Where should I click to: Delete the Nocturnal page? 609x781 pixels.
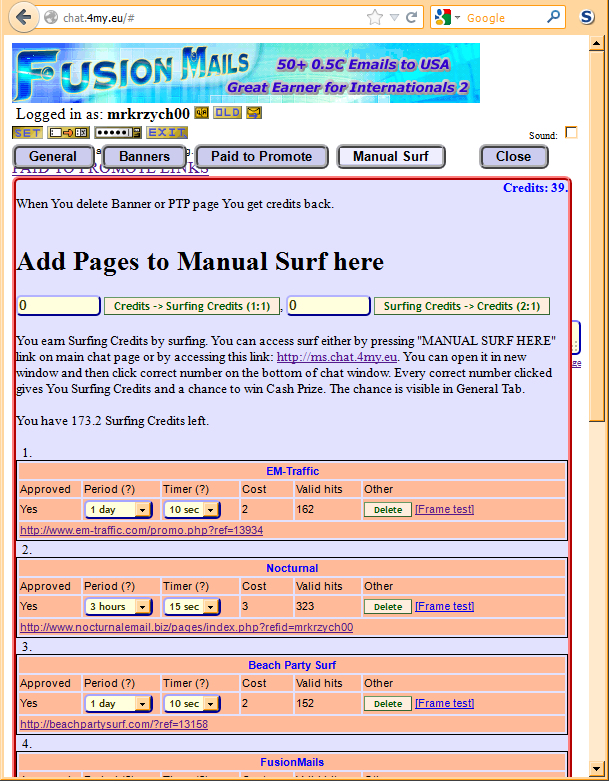coord(387,607)
